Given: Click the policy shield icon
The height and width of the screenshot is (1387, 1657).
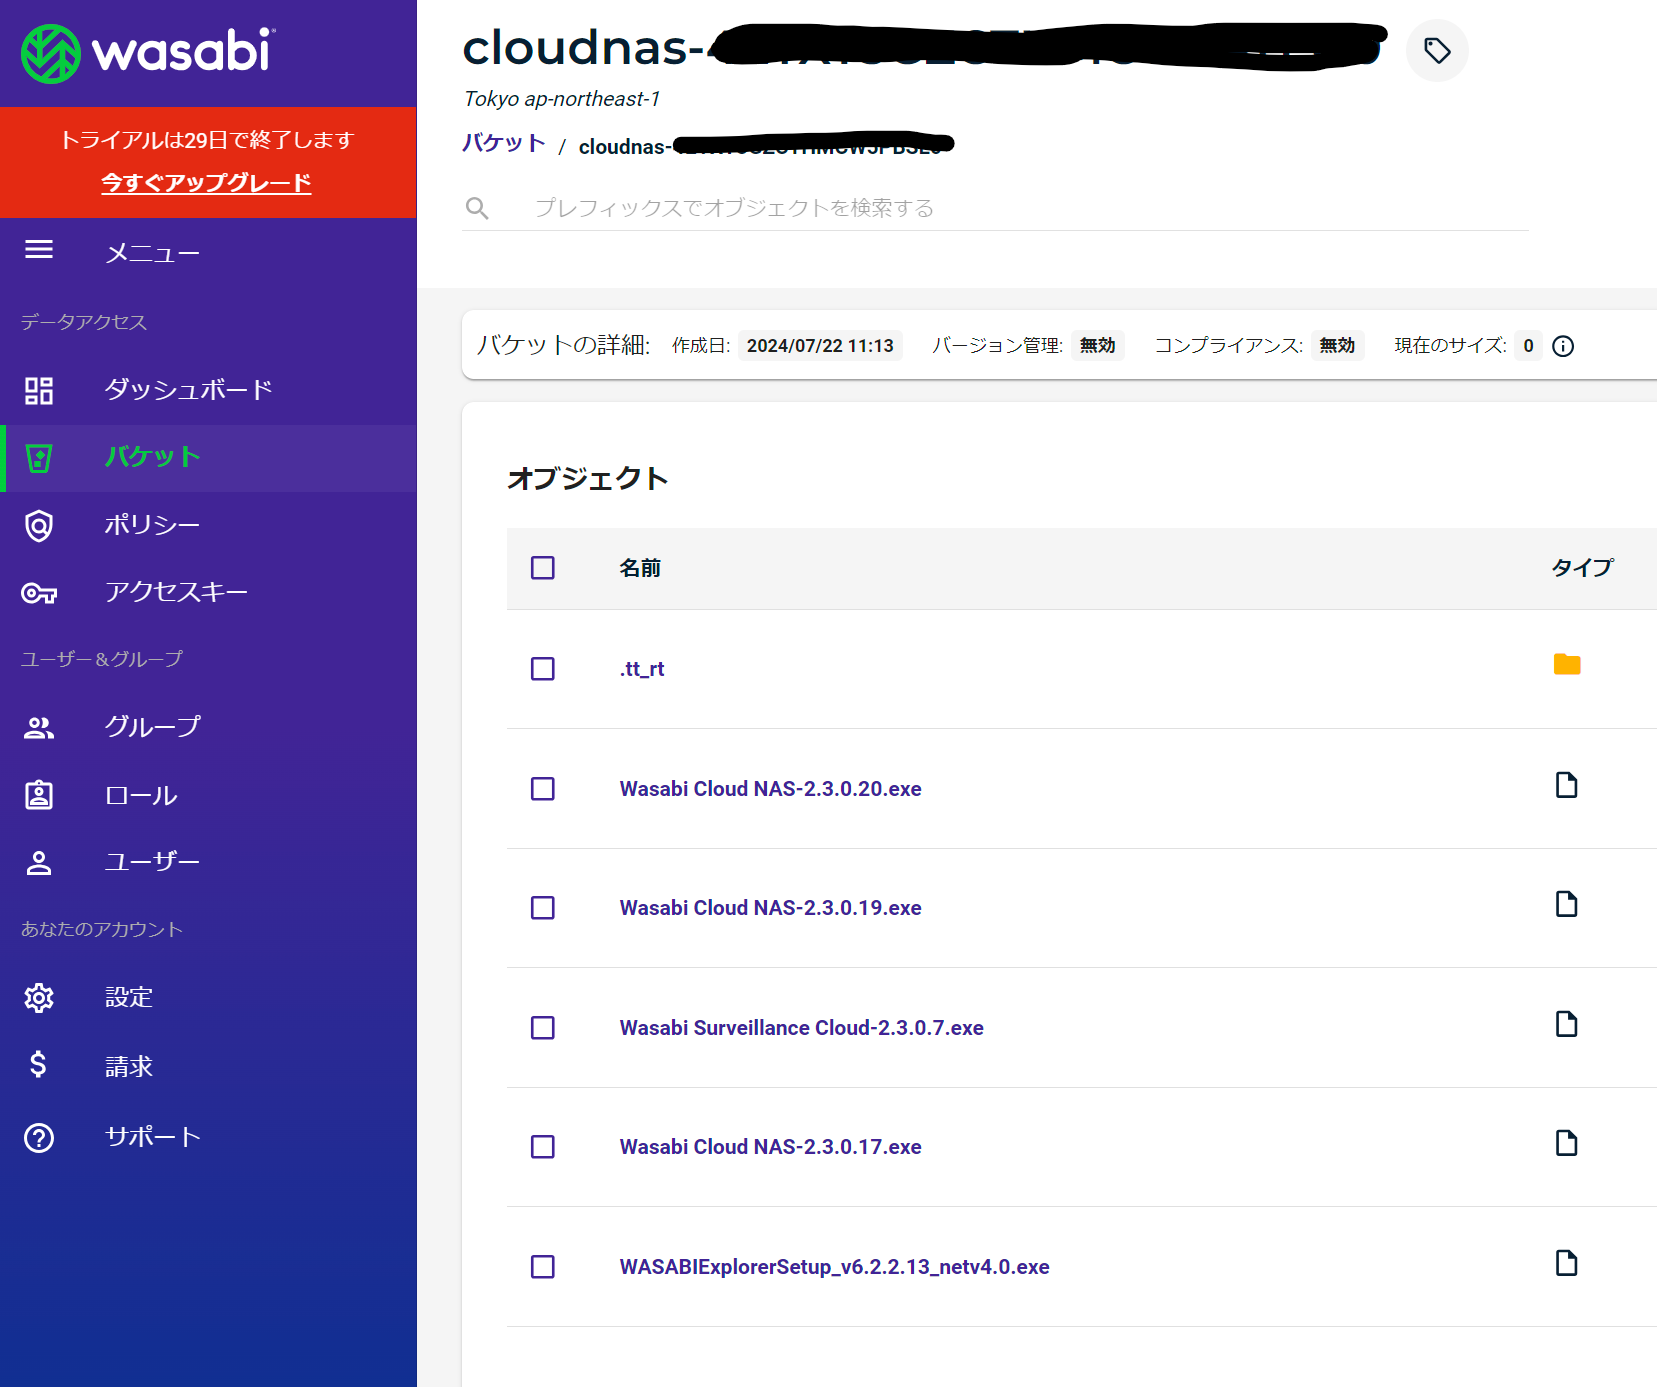Looking at the screenshot, I should click(x=38, y=525).
